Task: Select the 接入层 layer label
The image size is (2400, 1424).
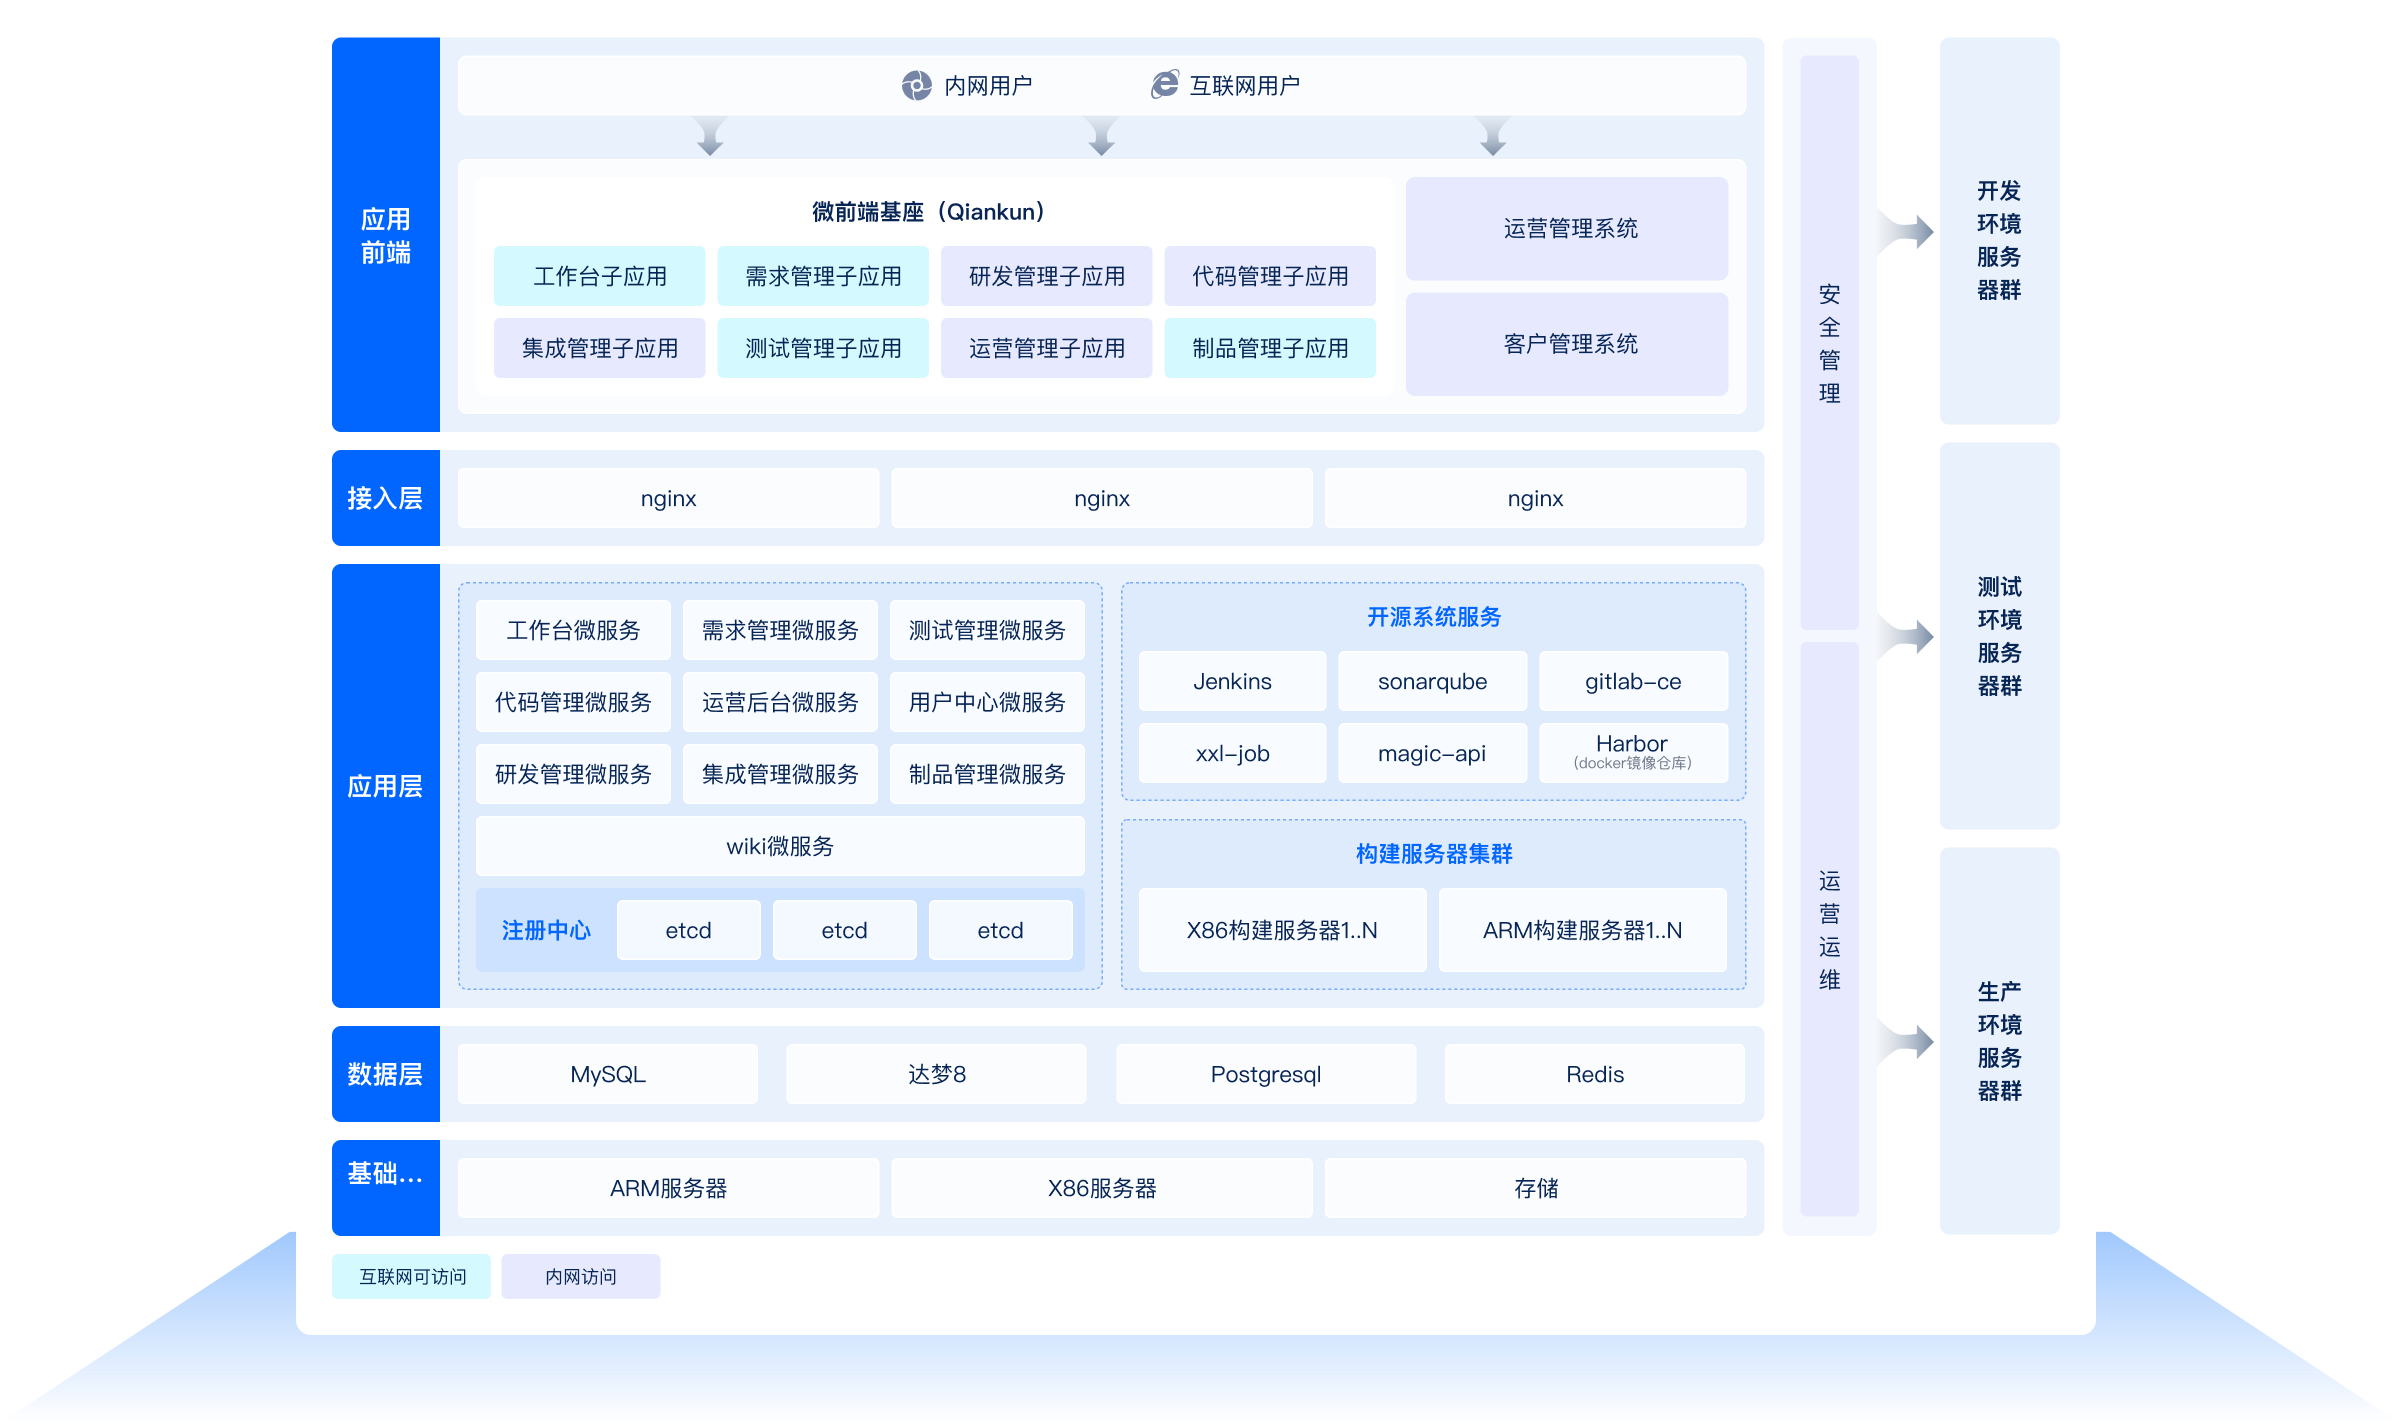Action: pyautogui.click(x=385, y=498)
